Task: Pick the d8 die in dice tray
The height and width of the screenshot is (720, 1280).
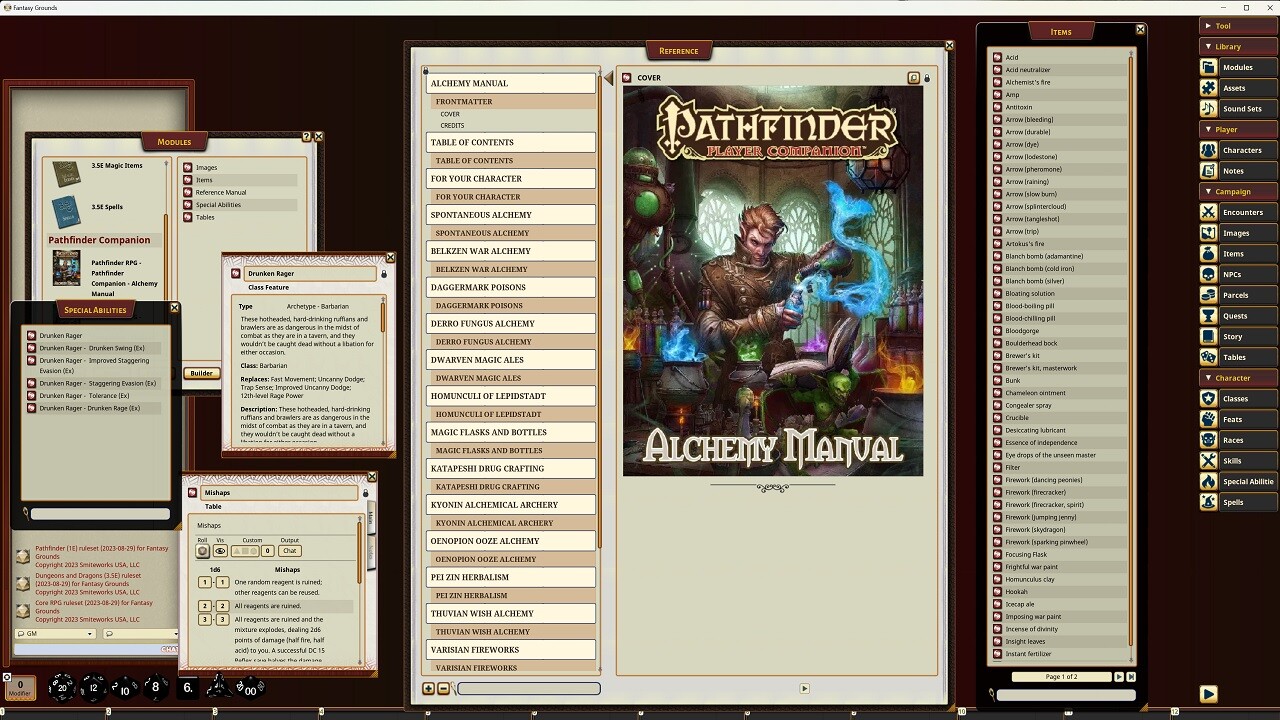Action: (x=155, y=687)
